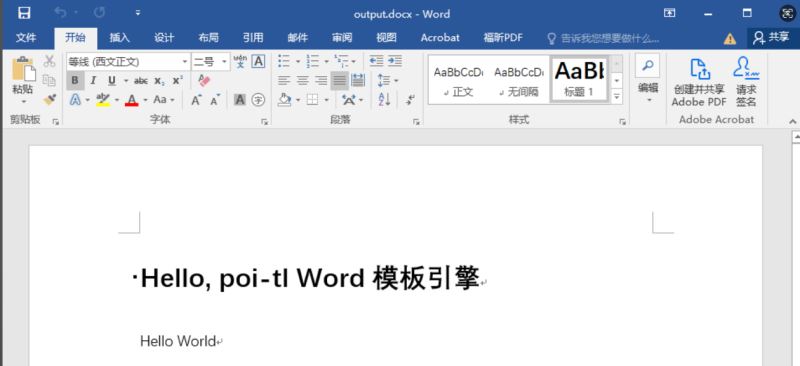Toggle show/hide paragraph marks

click(x=410, y=100)
